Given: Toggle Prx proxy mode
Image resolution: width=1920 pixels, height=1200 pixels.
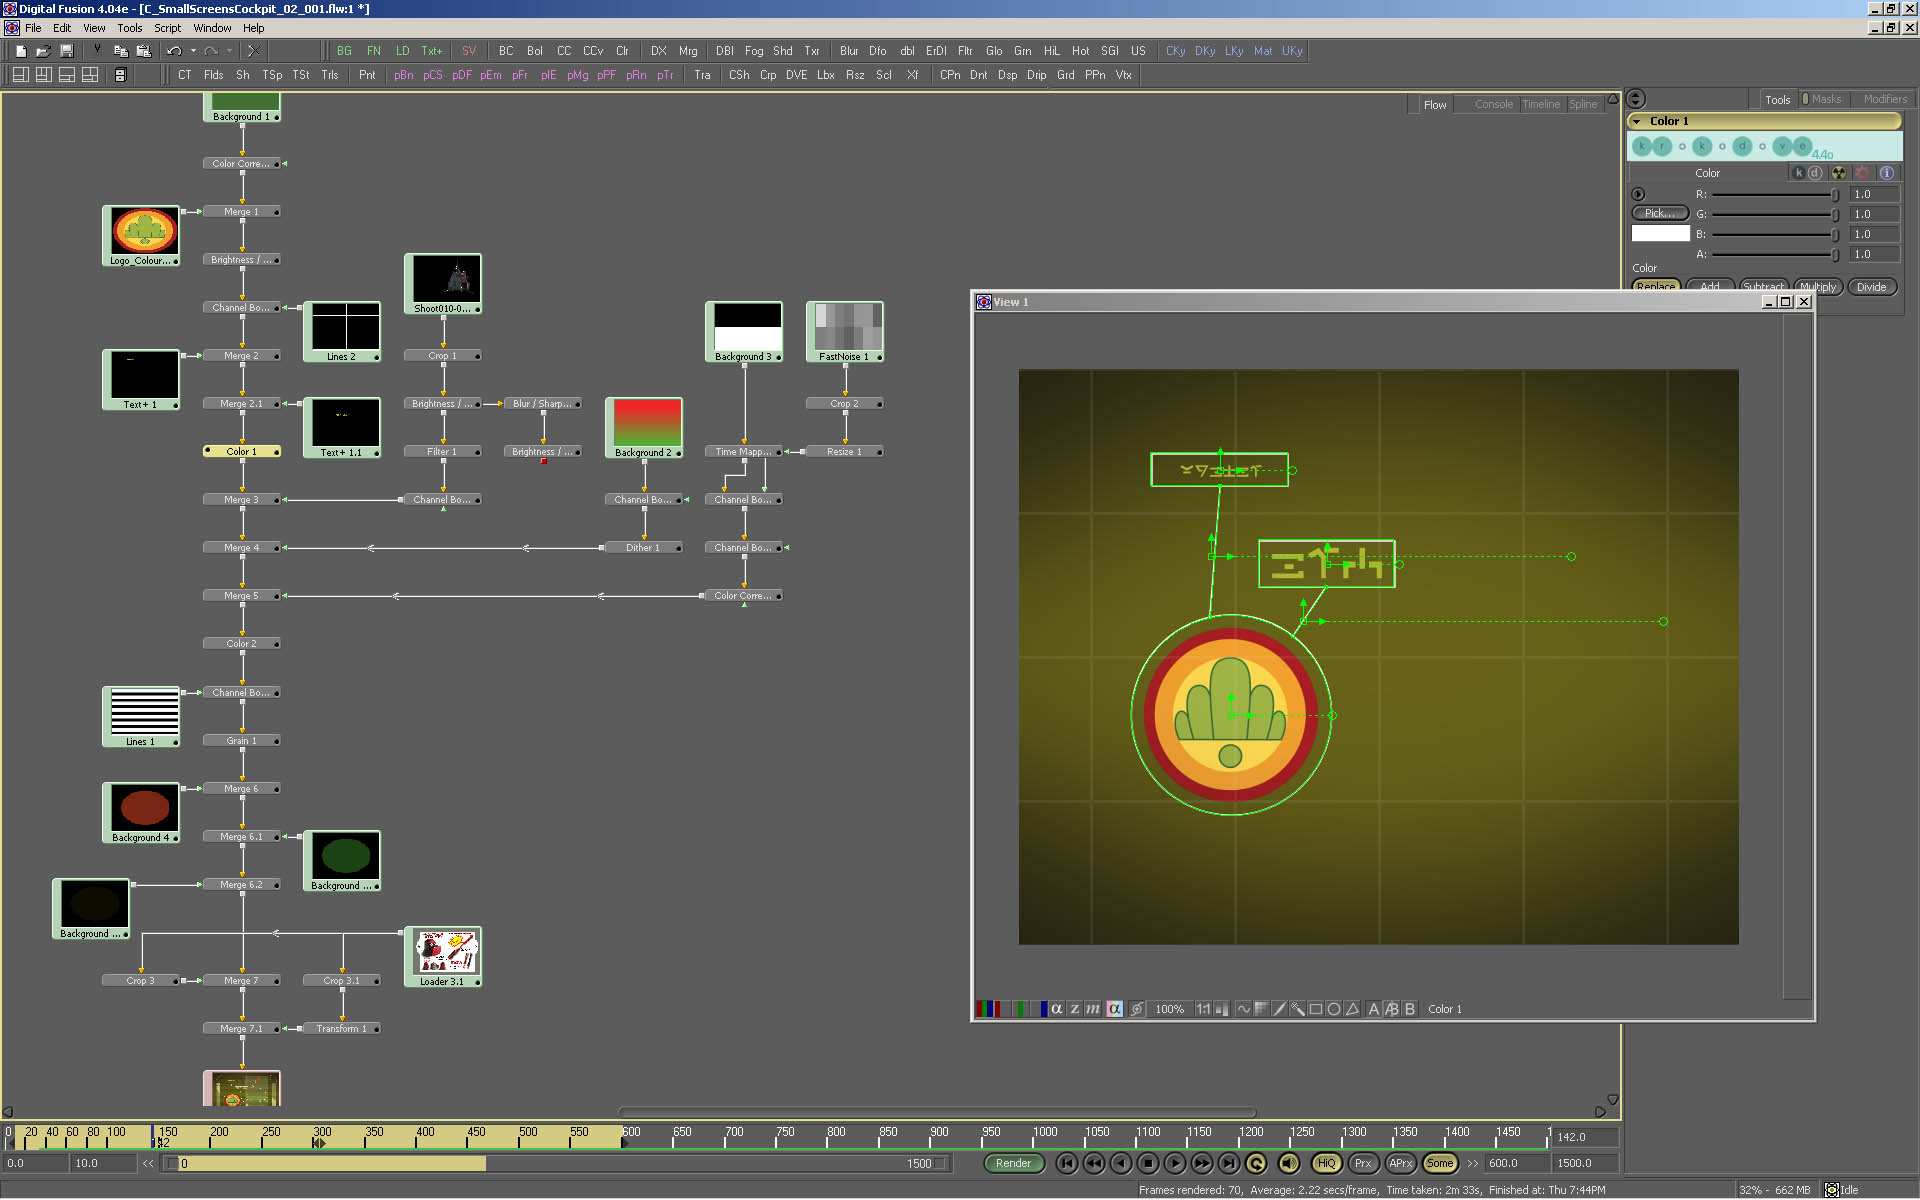Looking at the screenshot, I should (x=1363, y=1163).
